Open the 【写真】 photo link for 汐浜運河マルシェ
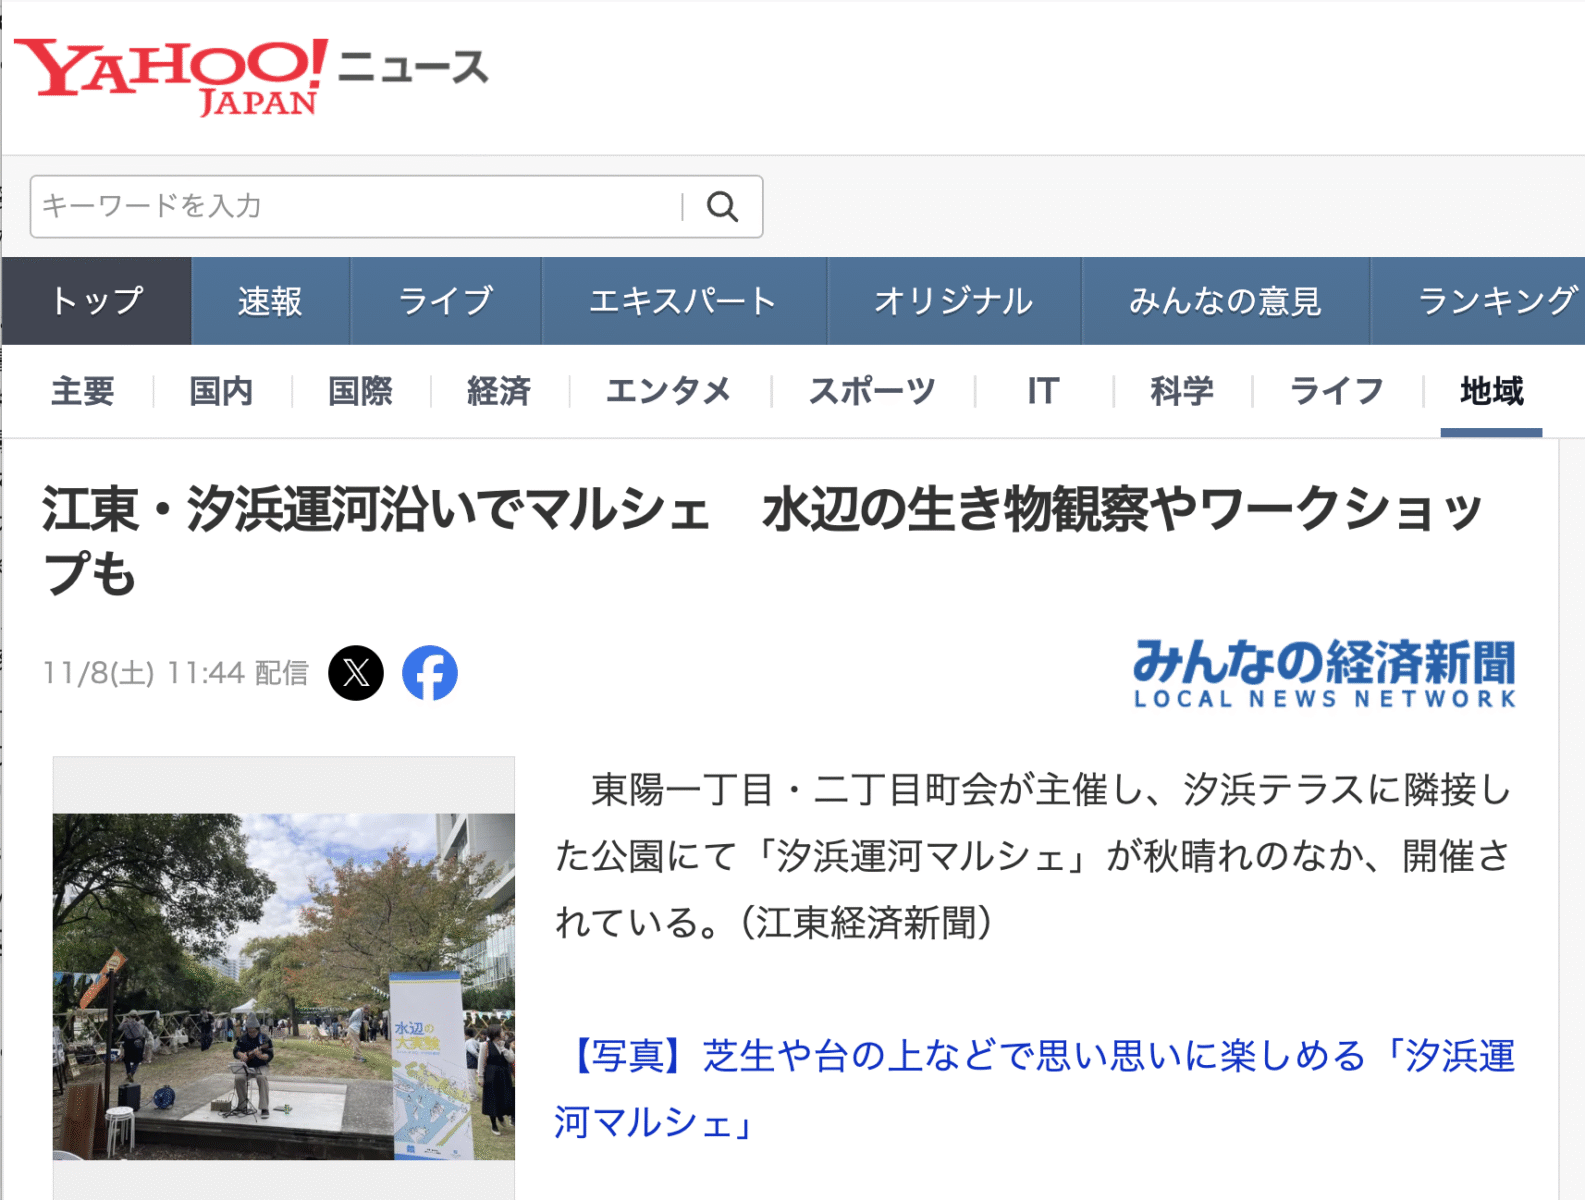Screen dimensions: 1585x1200 (1034, 1088)
